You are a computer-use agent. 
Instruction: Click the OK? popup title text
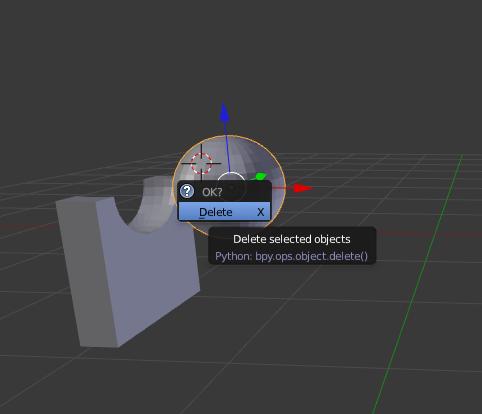pos(212,192)
